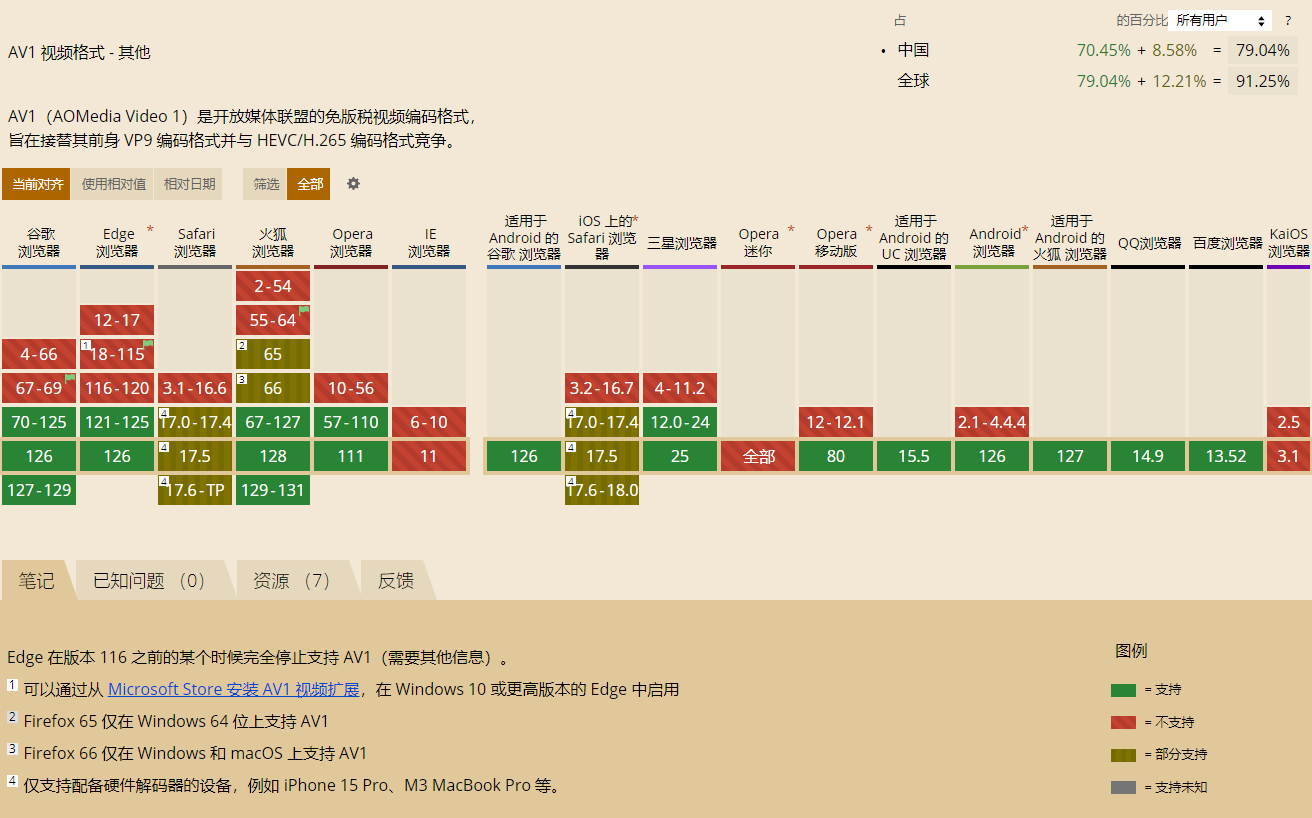Screen dimensions: 1312x818
Task: Click the 谷歌浏览器 column header
Action: coord(39,243)
